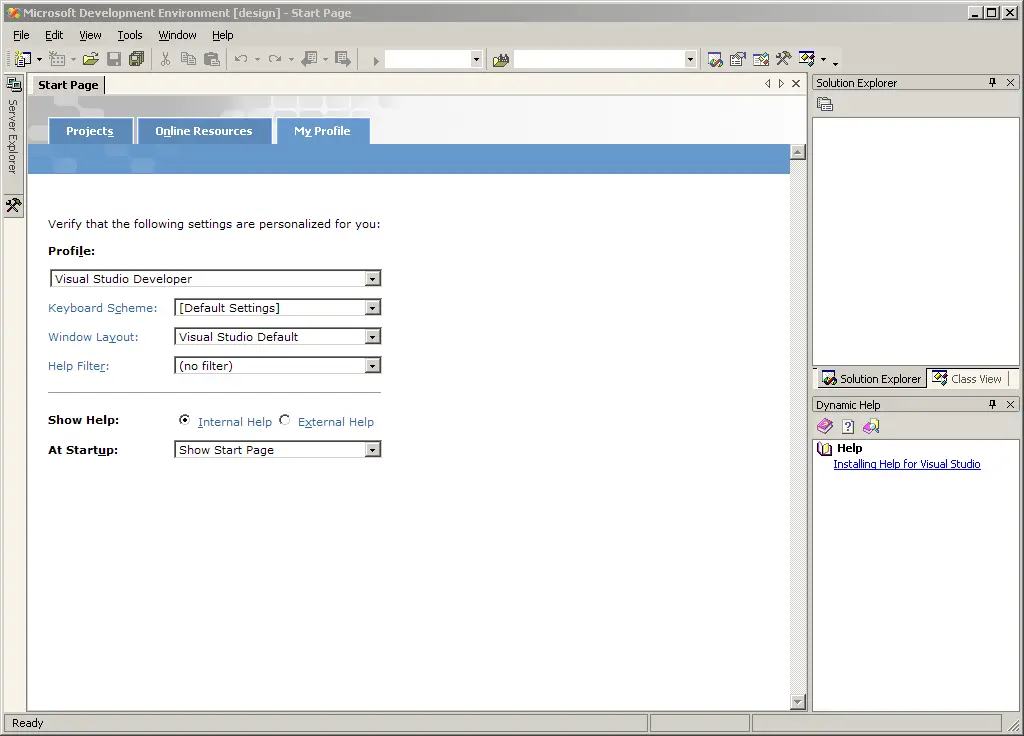Viewport: 1024px width, 736px height.
Task: Click the Start Page scroll up arrow
Action: (797, 152)
